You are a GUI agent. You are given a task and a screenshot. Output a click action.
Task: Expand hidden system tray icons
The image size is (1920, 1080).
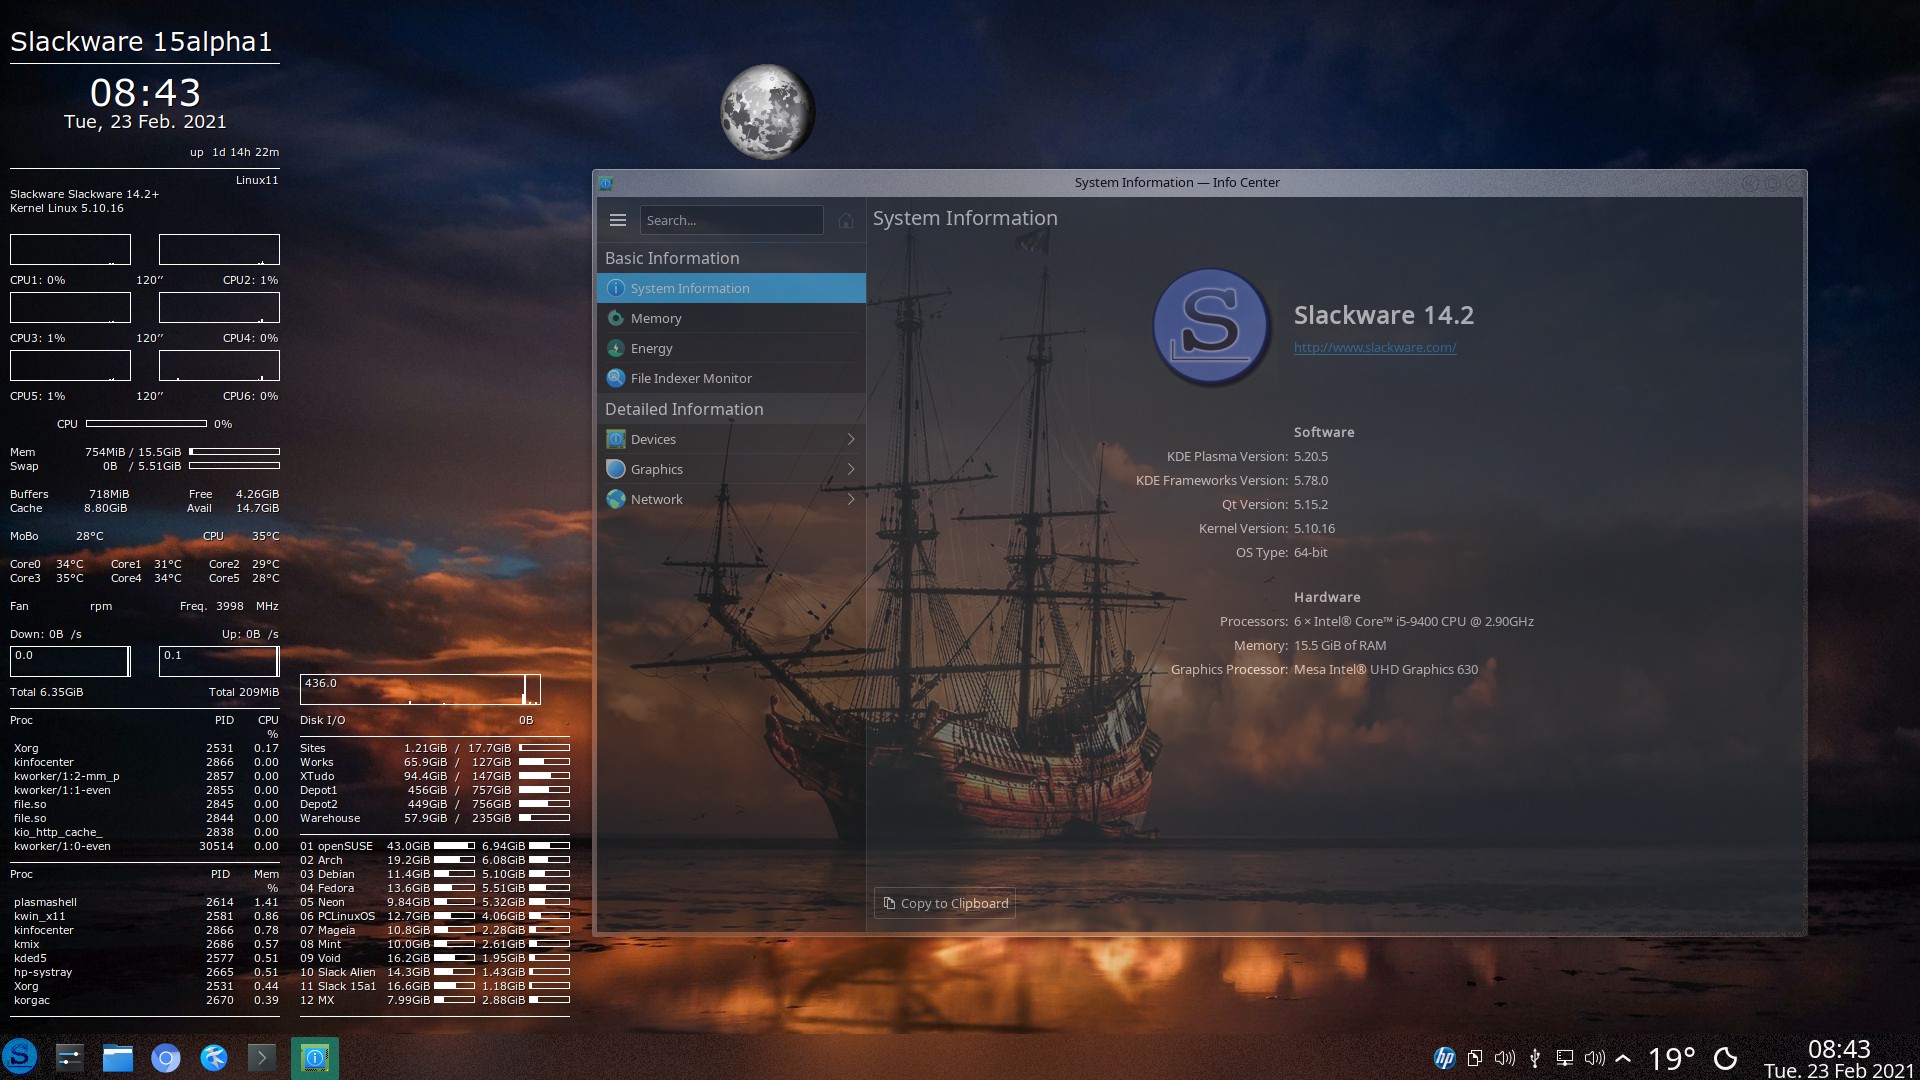[x=1624, y=1057]
